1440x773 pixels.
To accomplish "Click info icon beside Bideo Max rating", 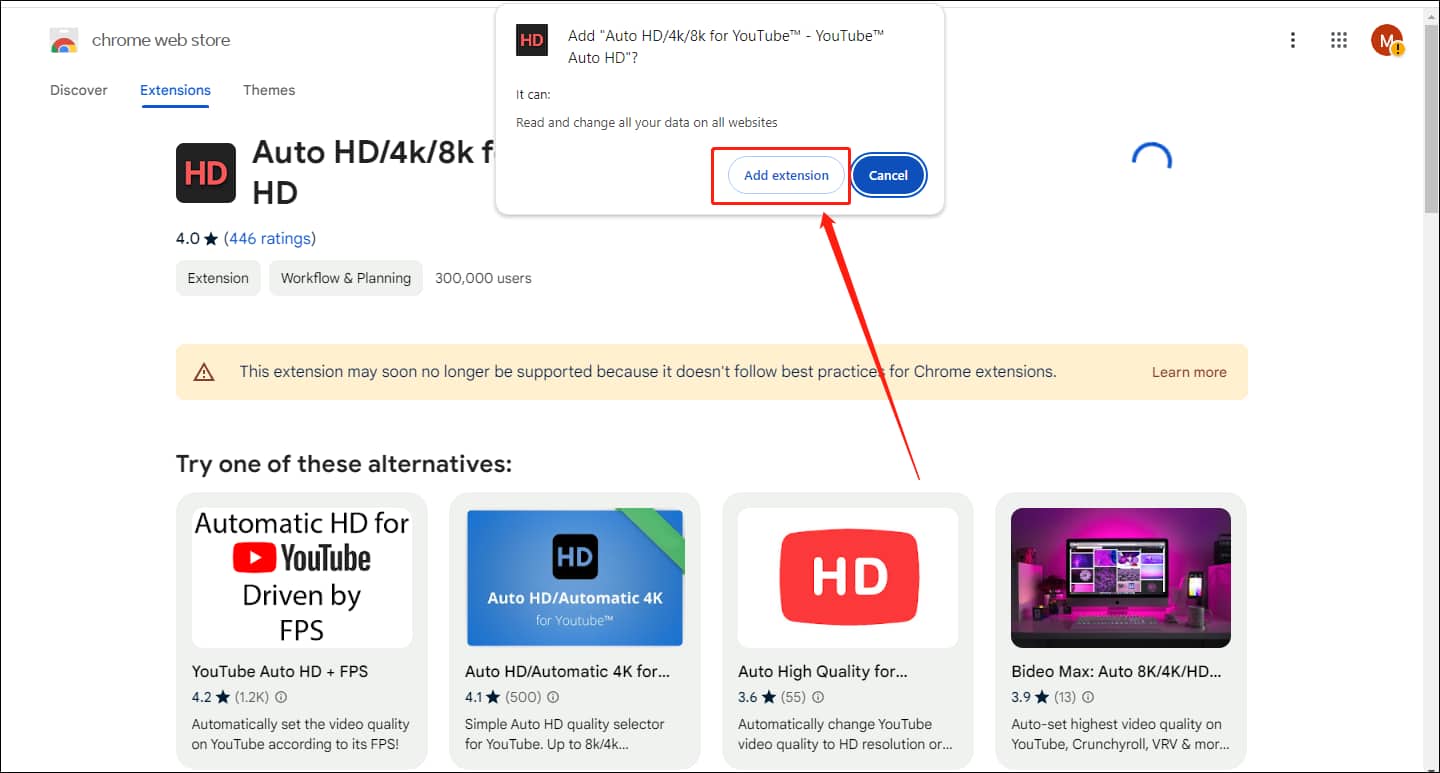I will click(x=1088, y=697).
